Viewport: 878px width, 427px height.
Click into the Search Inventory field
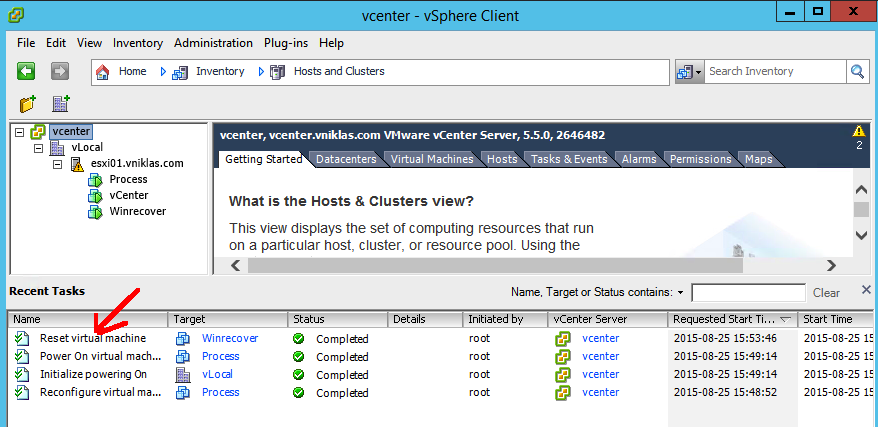click(x=775, y=72)
